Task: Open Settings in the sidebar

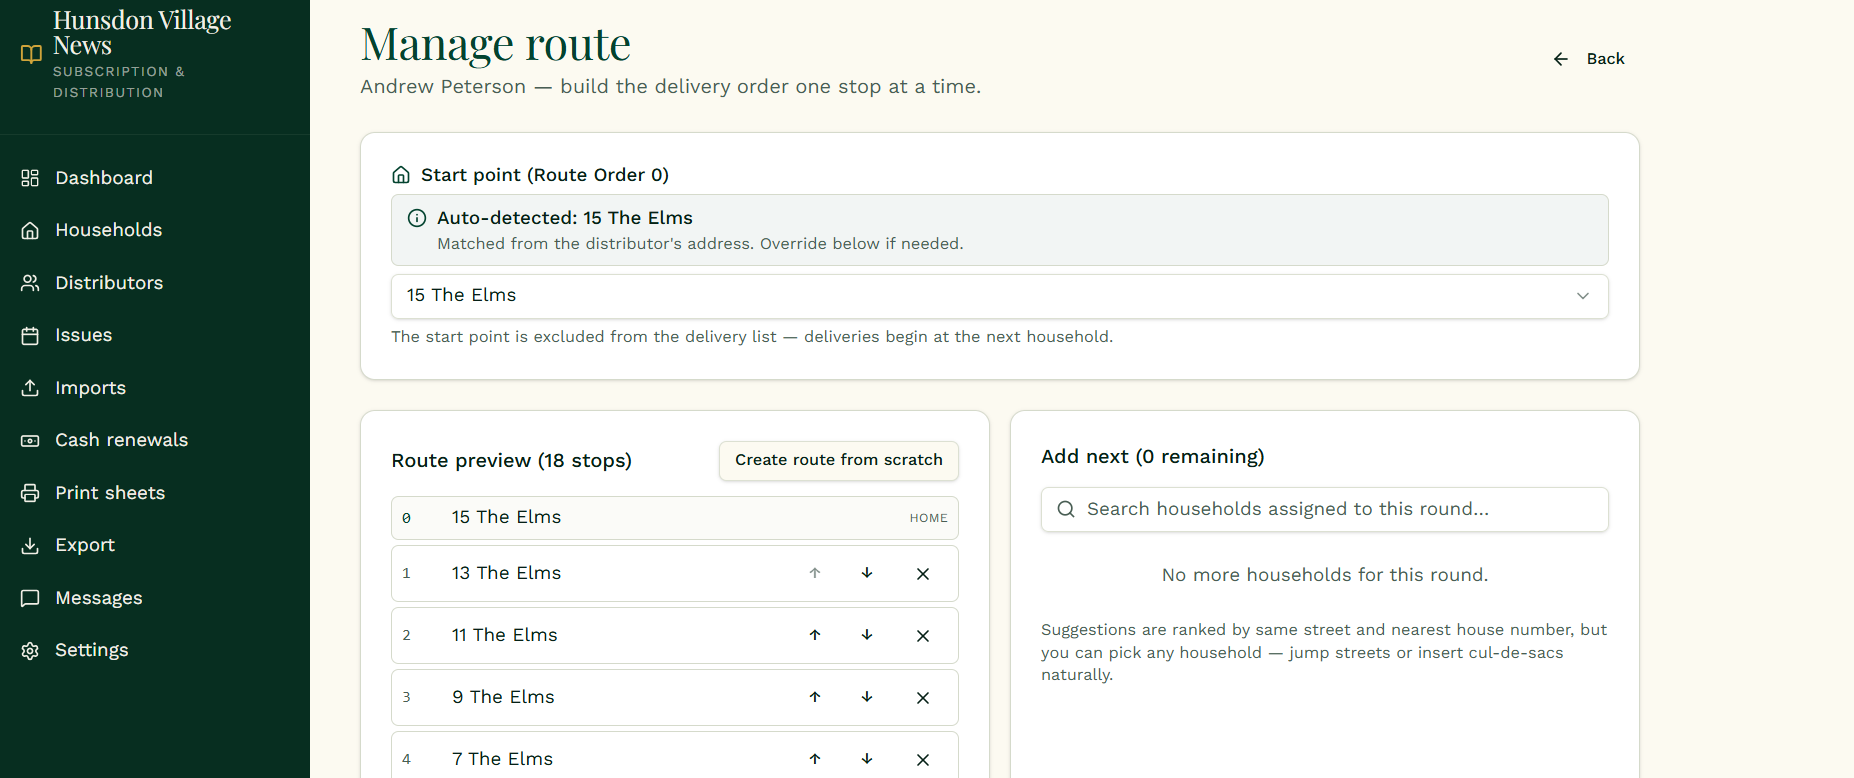Action: tap(91, 650)
